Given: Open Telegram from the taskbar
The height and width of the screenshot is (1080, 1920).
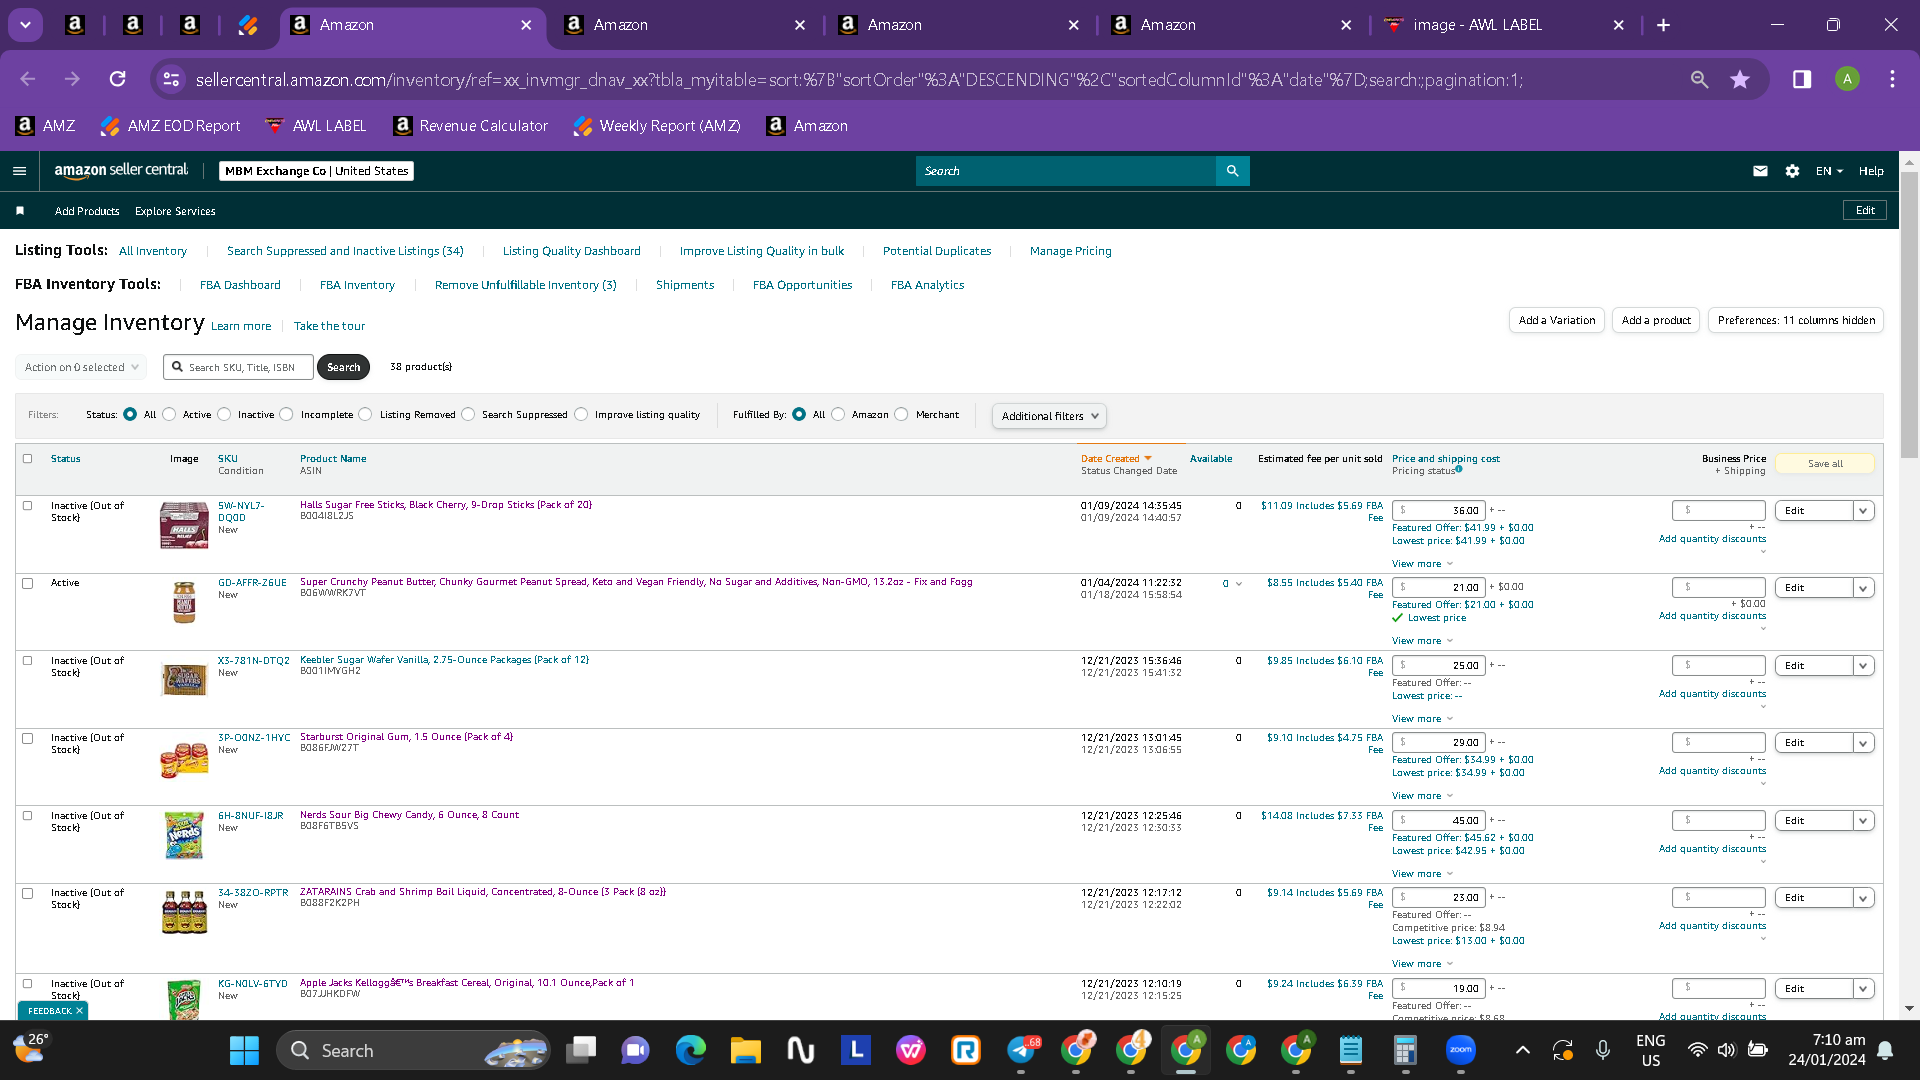Looking at the screenshot, I should pos(1021,1050).
